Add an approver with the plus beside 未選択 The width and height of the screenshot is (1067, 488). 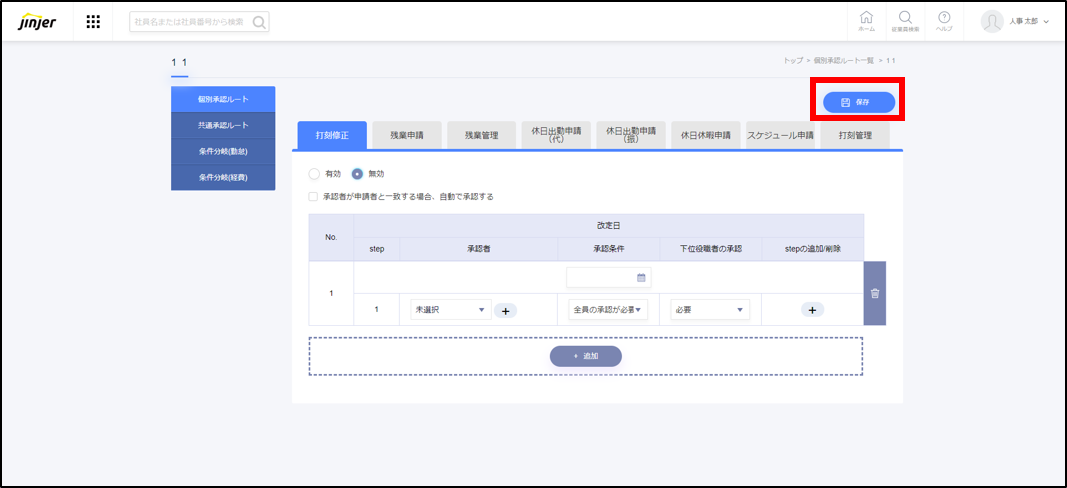point(505,311)
